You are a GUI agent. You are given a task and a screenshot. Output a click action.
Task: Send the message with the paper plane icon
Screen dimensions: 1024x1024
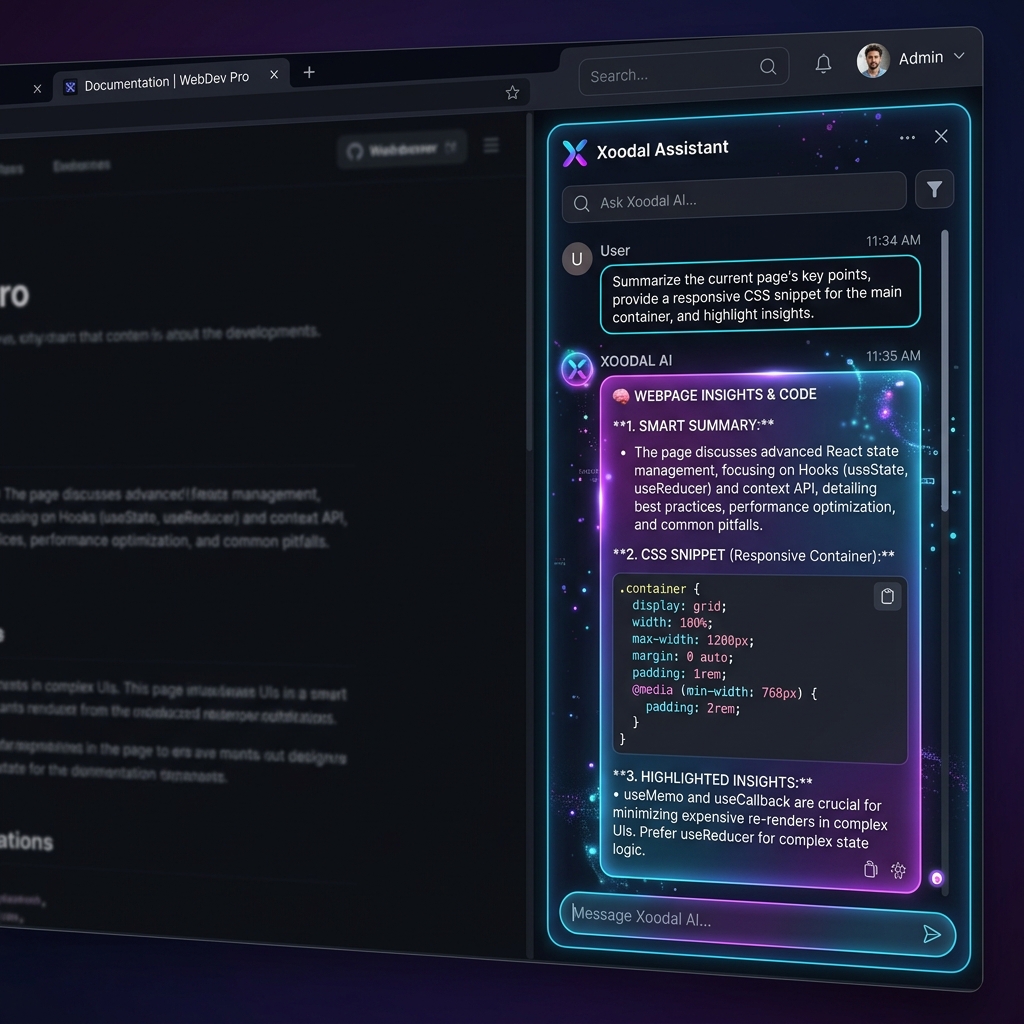pyautogui.click(x=932, y=935)
